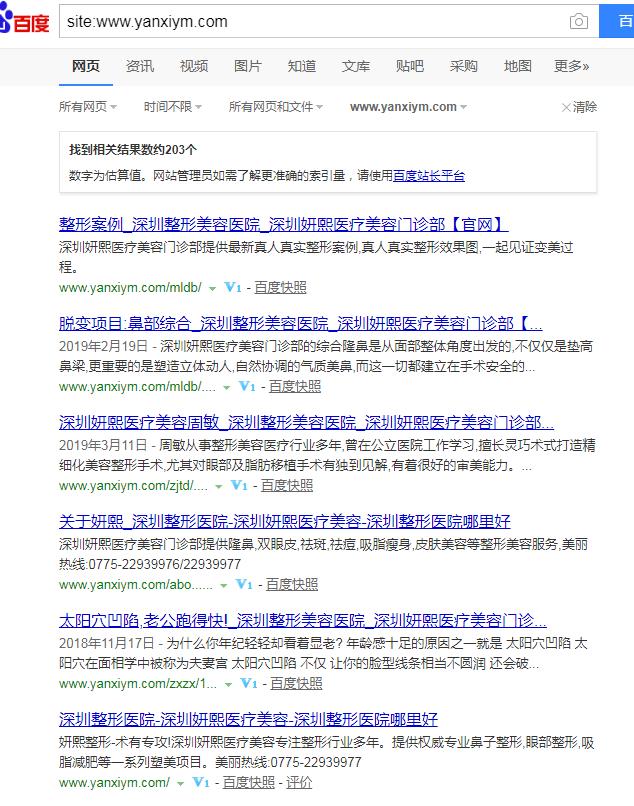Viewport: 634px width, 806px height.
Task: Expand arrow next to www.yanxiym.com/mldb/ URL
Action: point(212,288)
